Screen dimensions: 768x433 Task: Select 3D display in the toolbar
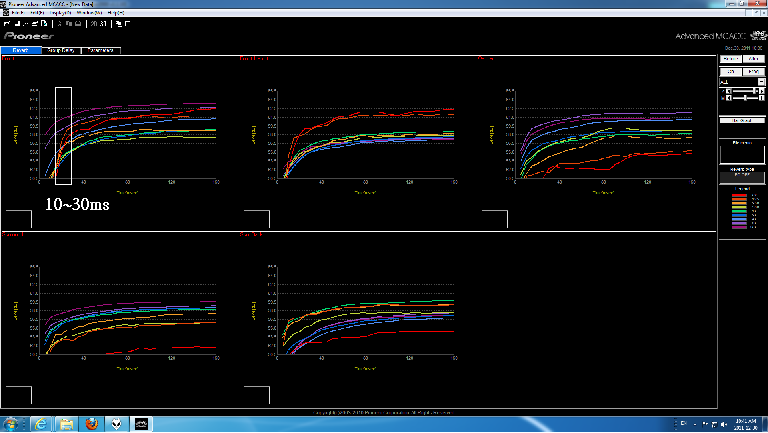coord(104,24)
